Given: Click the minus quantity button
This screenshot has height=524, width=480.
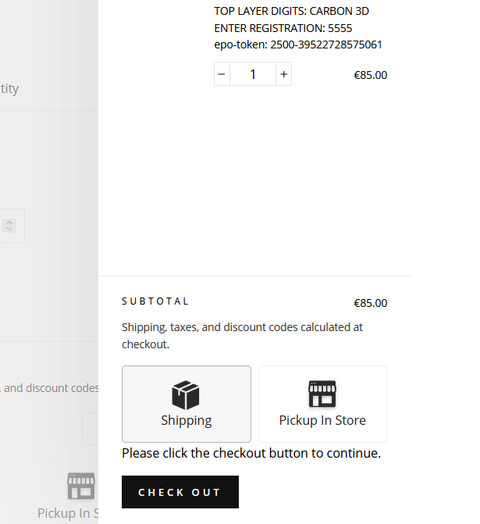Looking at the screenshot, I should [x=222, y=74].
